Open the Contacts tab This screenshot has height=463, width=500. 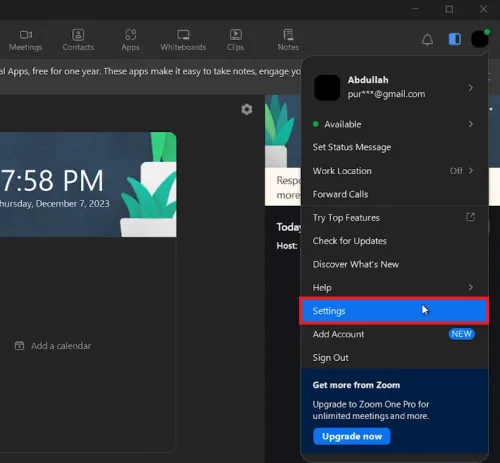tap(78, 40)
